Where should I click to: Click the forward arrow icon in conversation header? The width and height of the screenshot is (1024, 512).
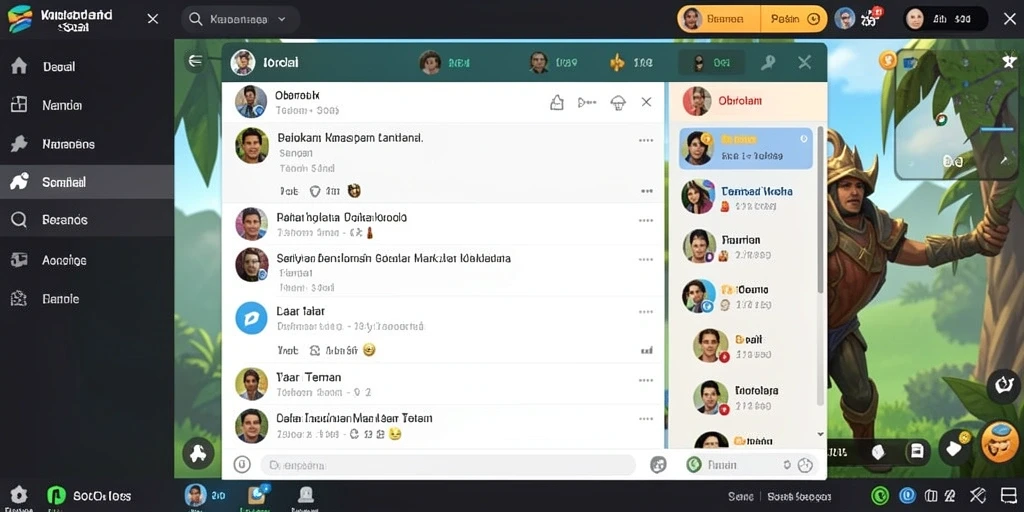click(x=586, y=103)
